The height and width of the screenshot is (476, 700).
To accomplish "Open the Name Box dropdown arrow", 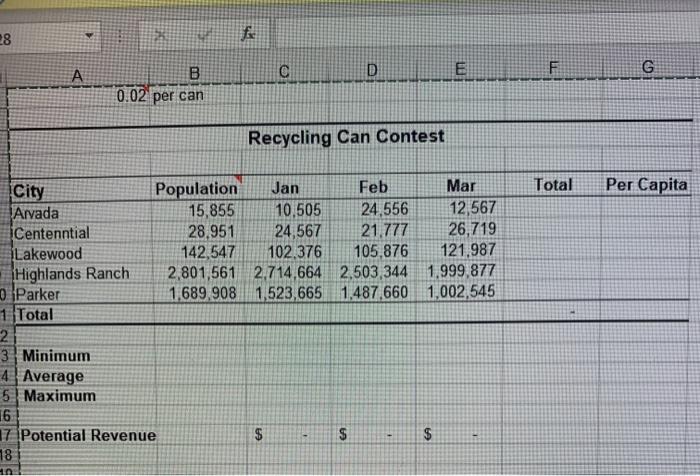I will (x=89, y=35).
